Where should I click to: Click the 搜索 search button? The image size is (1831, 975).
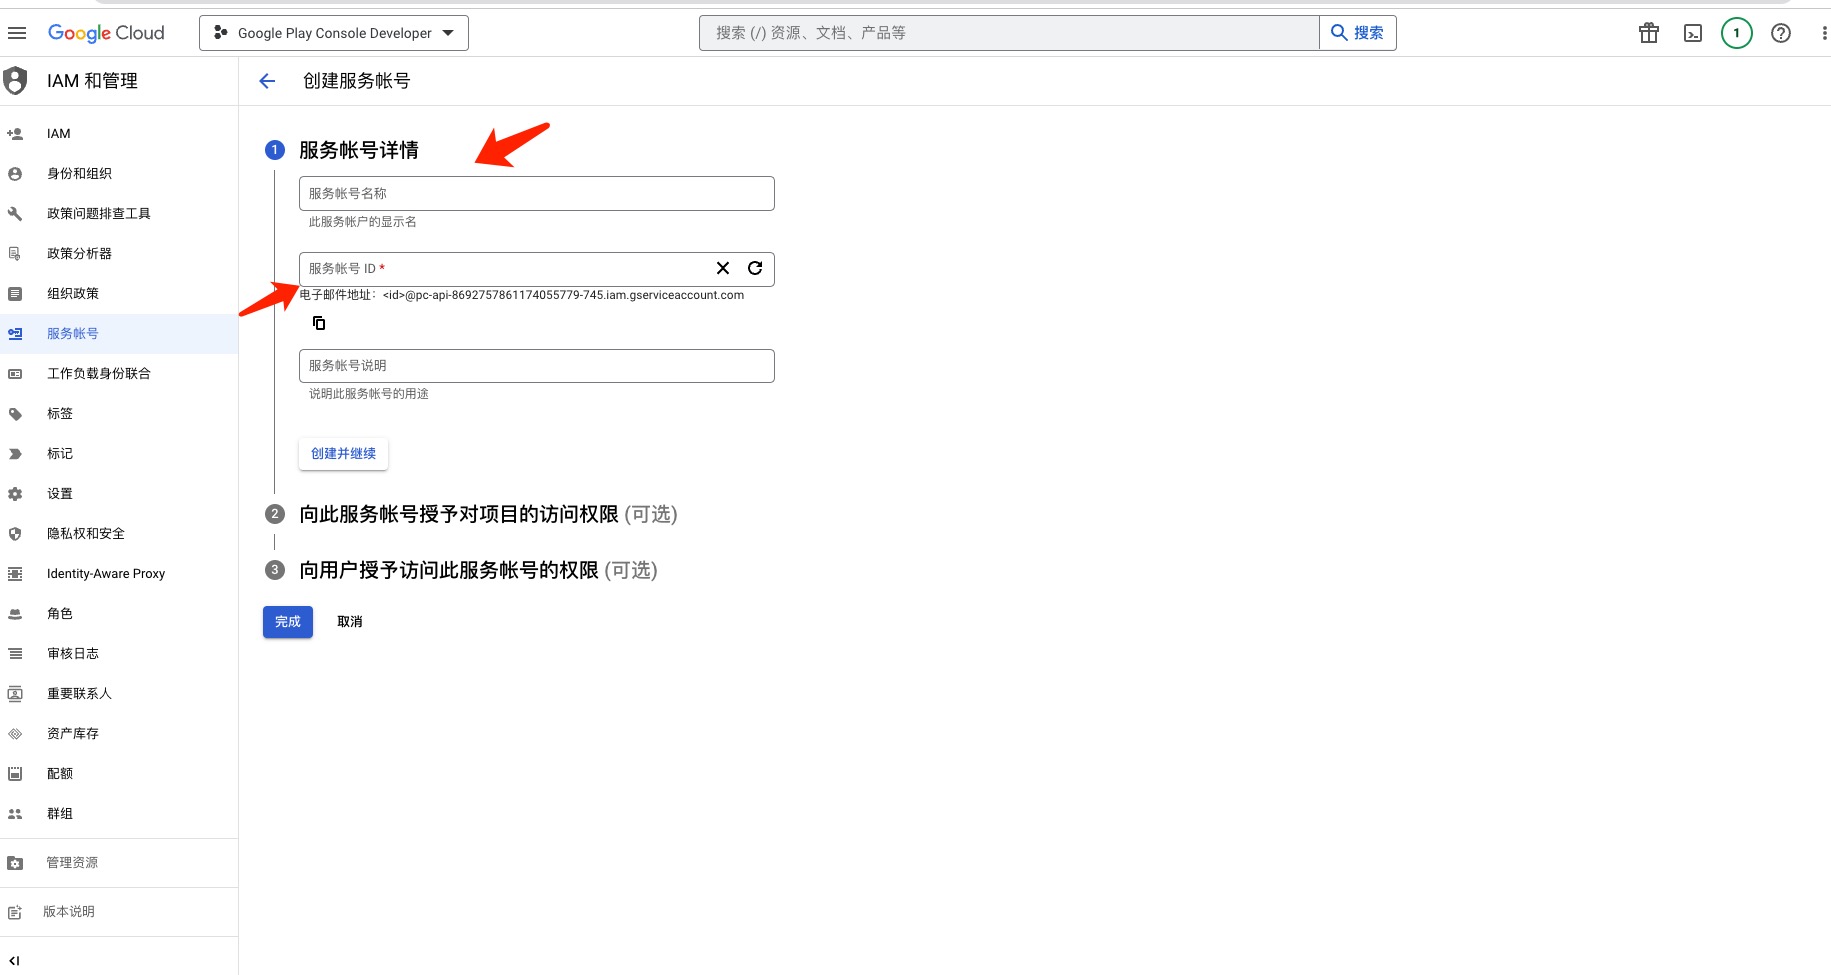[1358, 33]
